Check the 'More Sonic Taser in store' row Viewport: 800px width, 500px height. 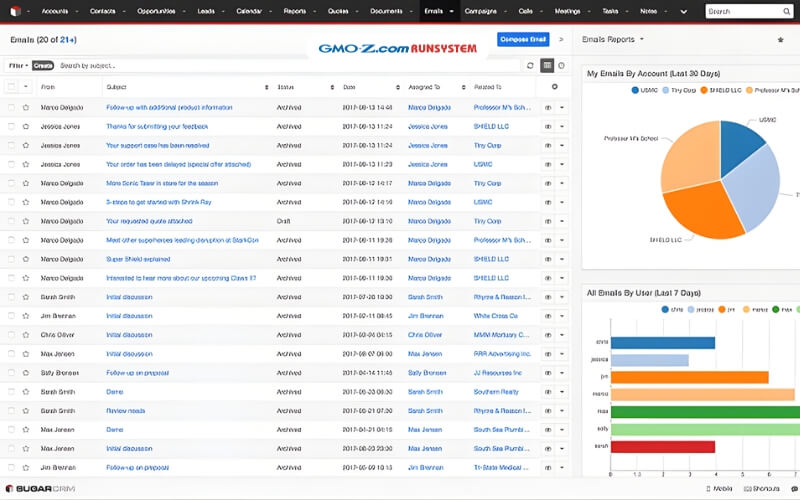tap(11, 183)
